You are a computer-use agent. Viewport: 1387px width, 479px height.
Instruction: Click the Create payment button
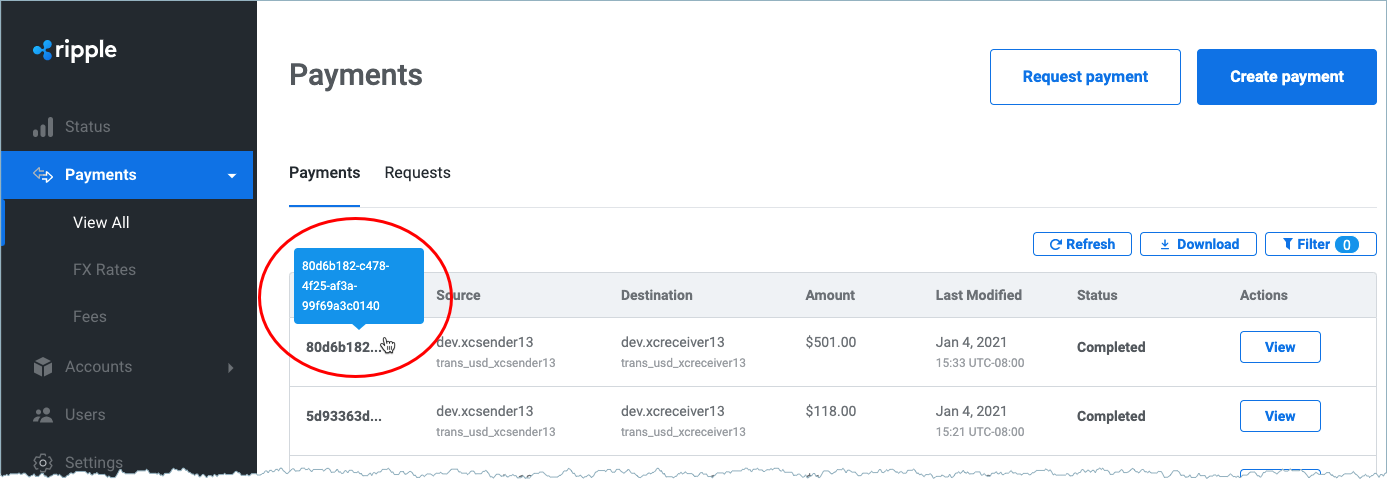(1287, 77)
